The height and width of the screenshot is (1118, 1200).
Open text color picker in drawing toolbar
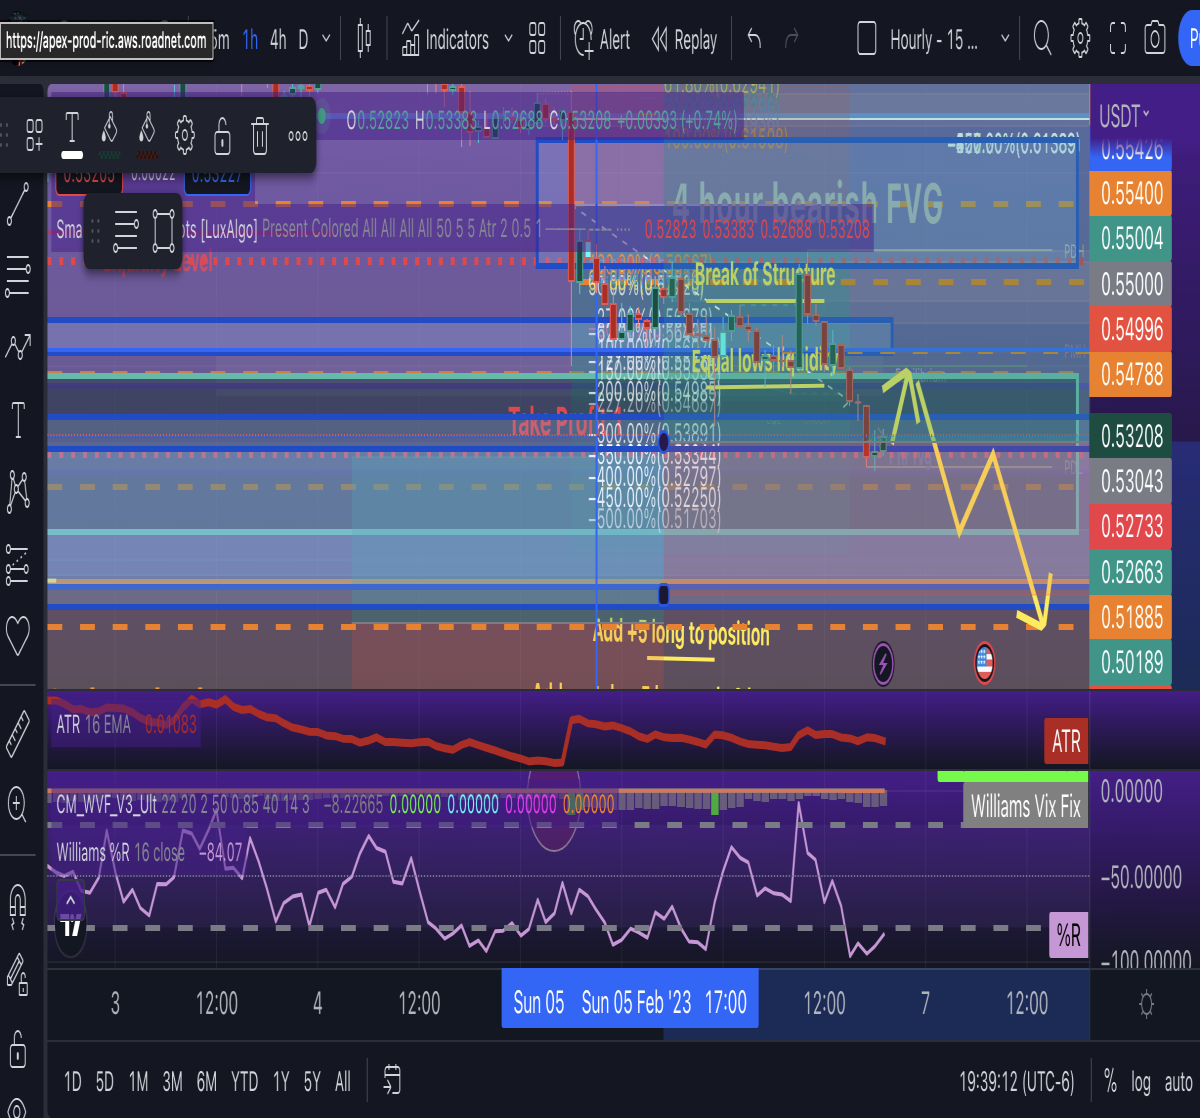tap(72, 135)
